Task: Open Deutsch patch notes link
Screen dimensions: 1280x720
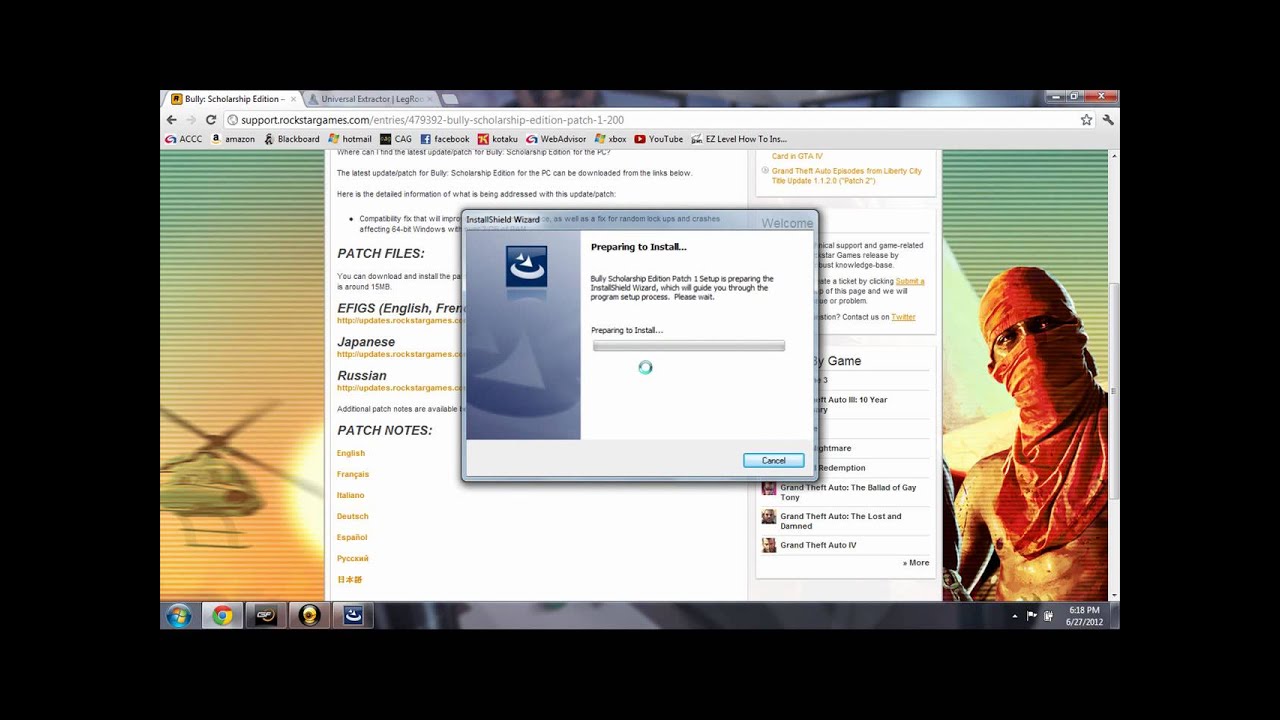Action: [353, 516]
